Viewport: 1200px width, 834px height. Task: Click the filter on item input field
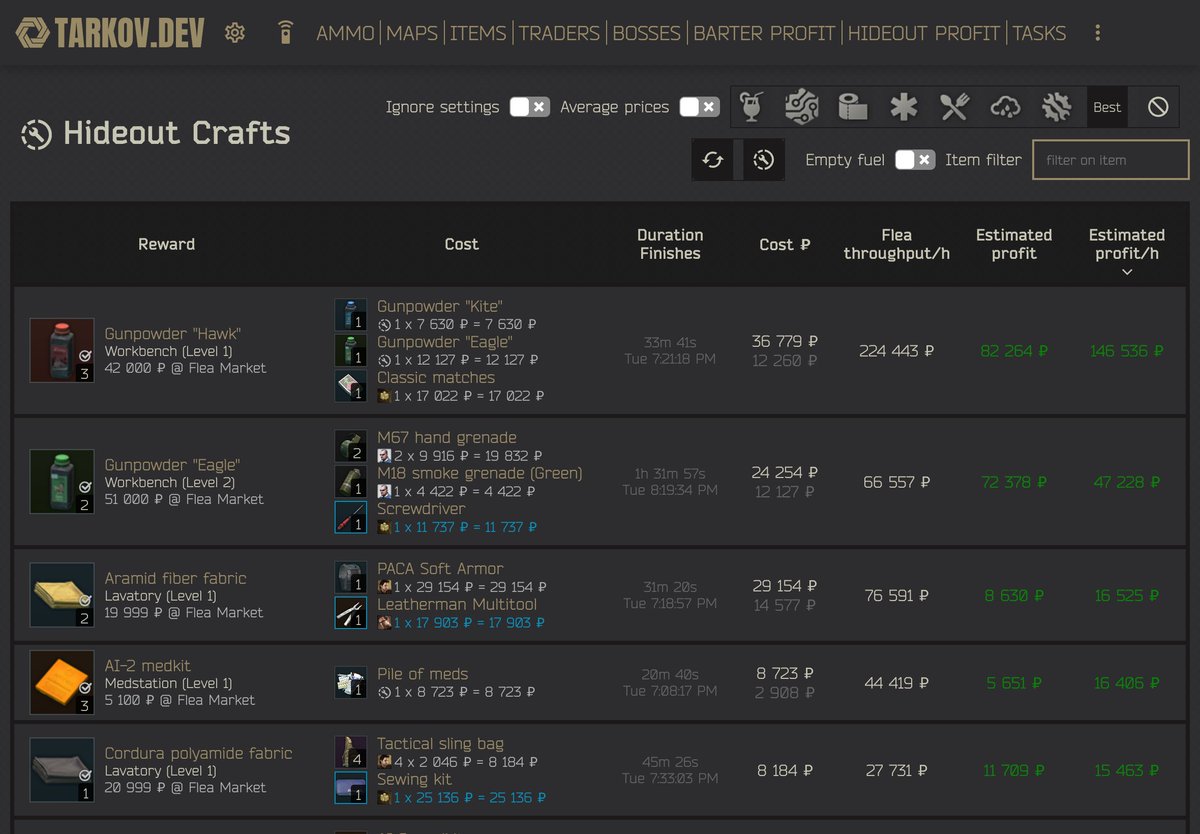[x=1111, y=160]
